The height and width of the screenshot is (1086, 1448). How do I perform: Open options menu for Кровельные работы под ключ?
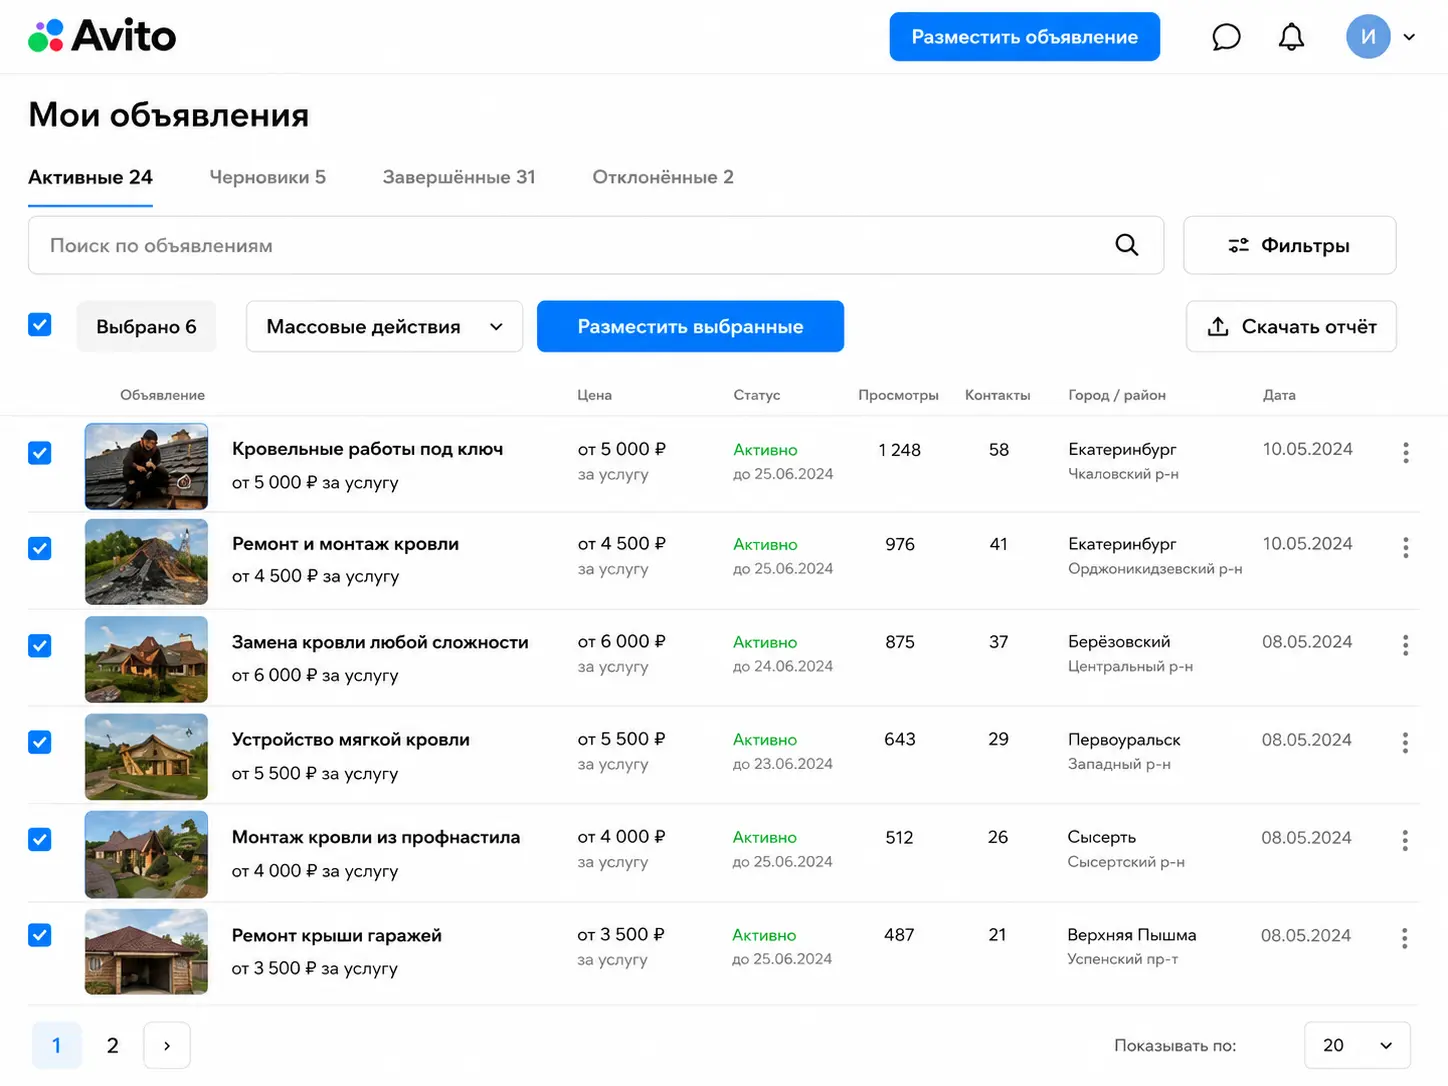pos(1406,453)
